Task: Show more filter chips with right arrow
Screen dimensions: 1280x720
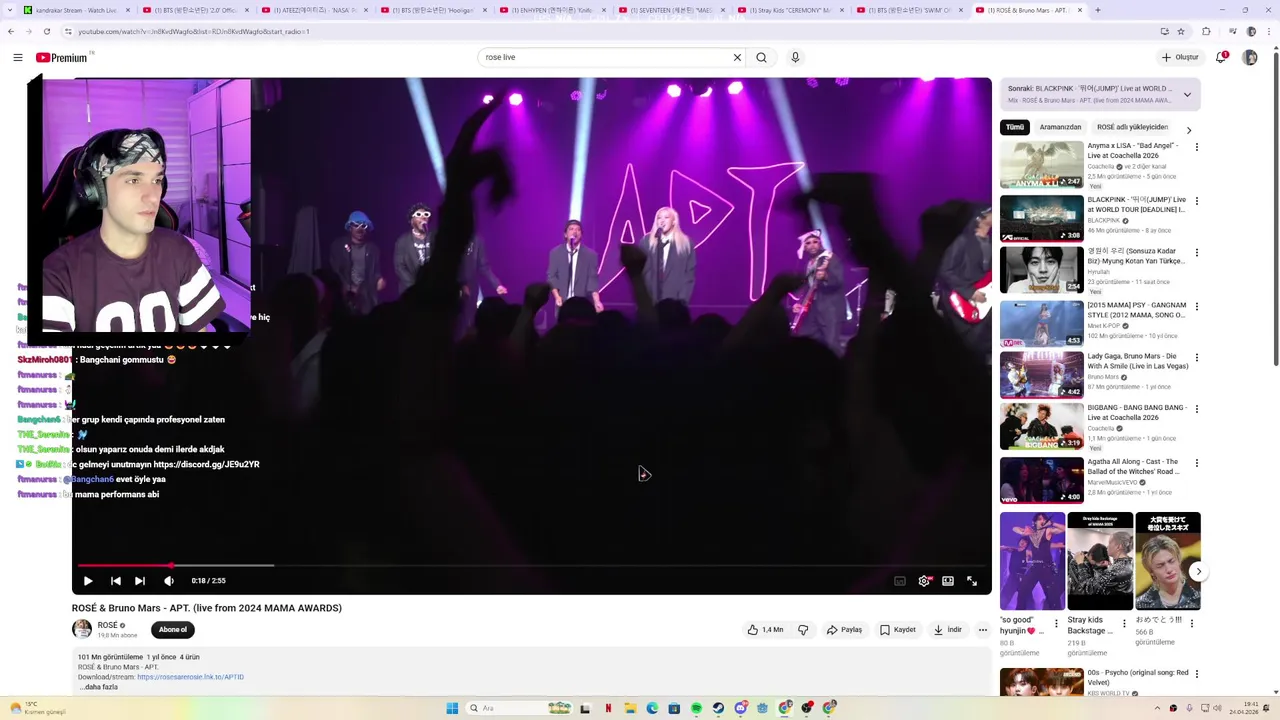Action: pos(1189,130)
